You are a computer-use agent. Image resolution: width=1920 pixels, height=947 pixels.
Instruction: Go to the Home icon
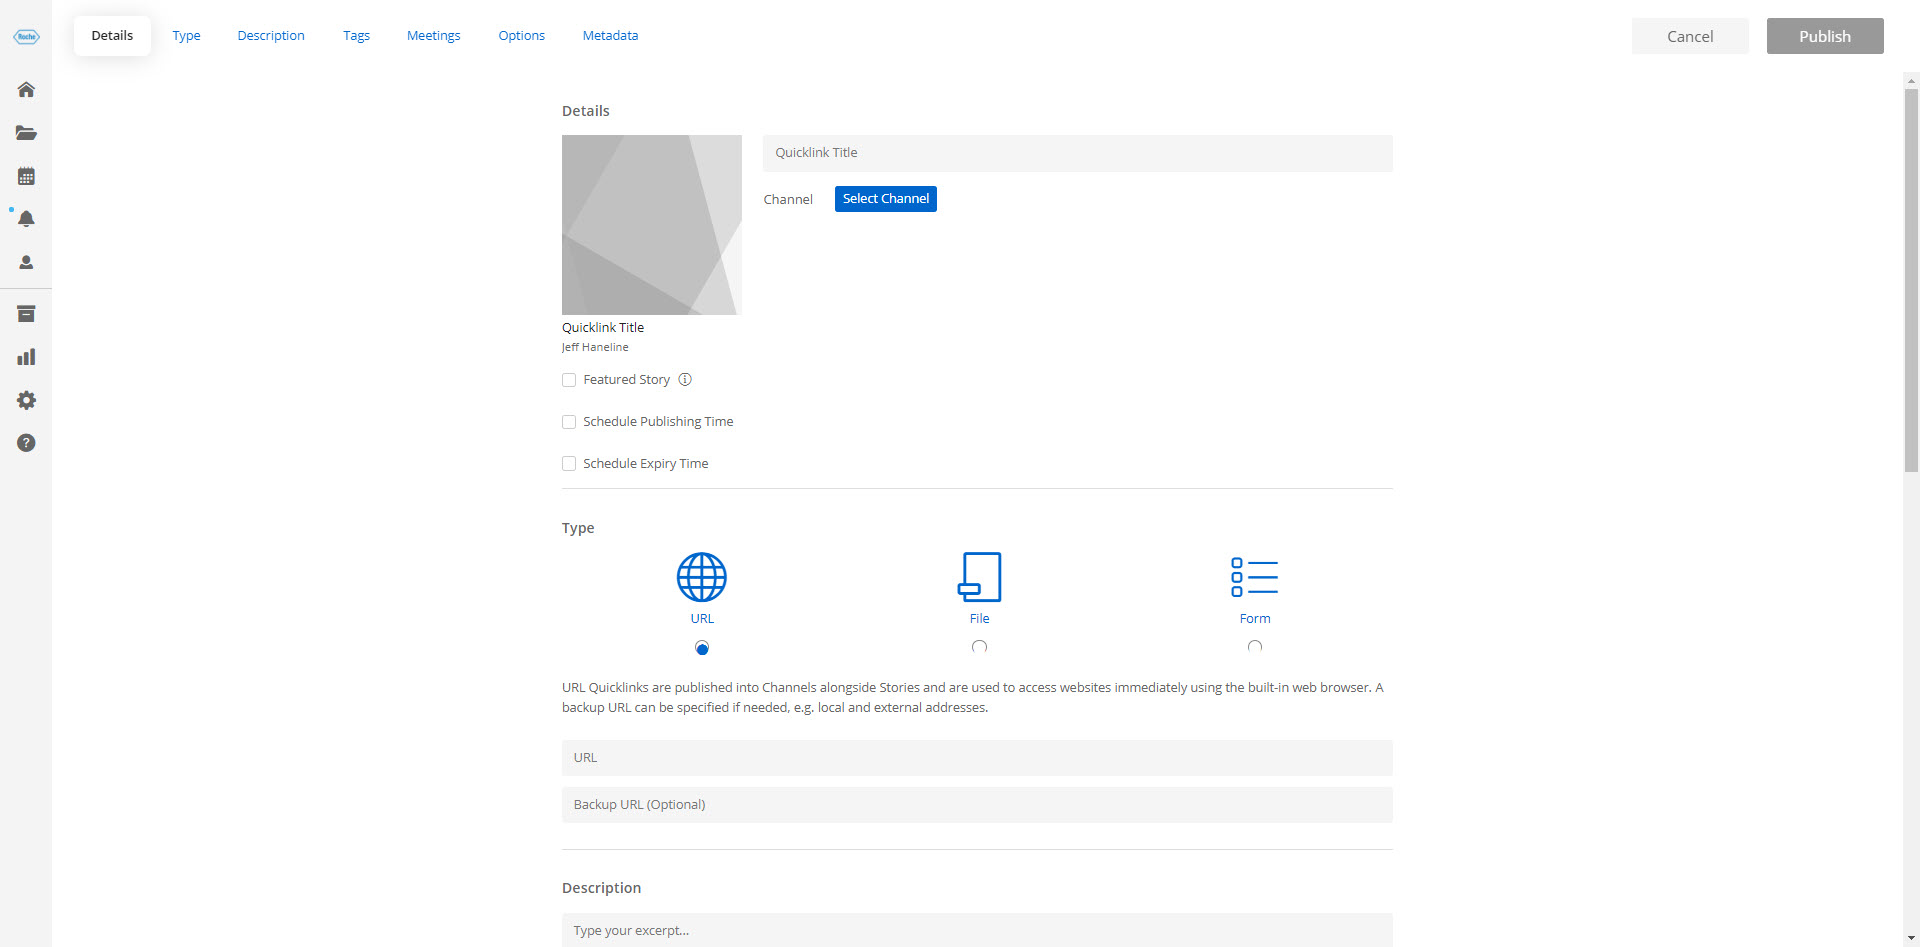(x=26, y=90)
